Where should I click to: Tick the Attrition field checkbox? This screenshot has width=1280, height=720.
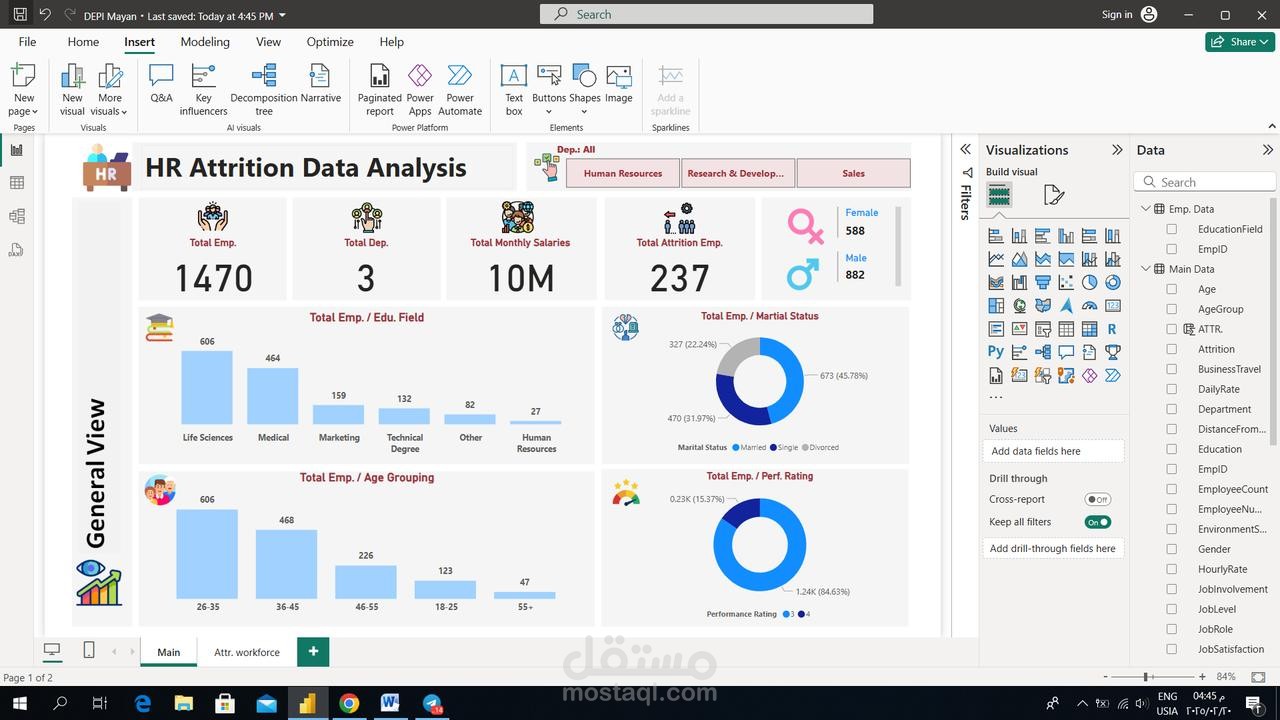[1172, 349]
